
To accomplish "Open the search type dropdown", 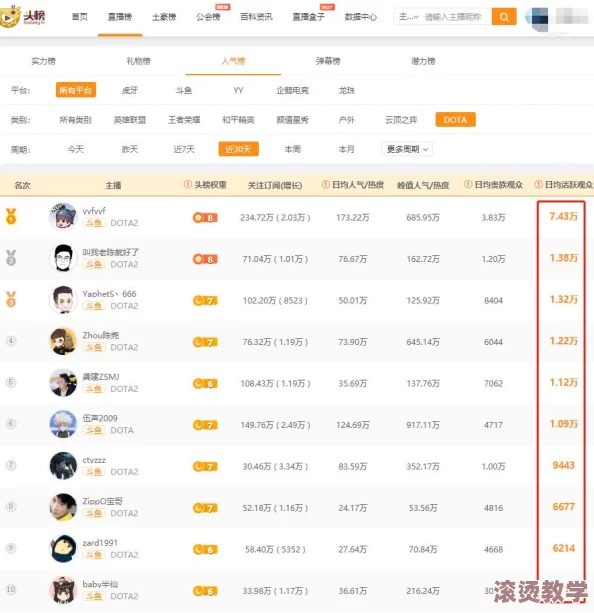I will pyautogui.click(x=408, y=17).
